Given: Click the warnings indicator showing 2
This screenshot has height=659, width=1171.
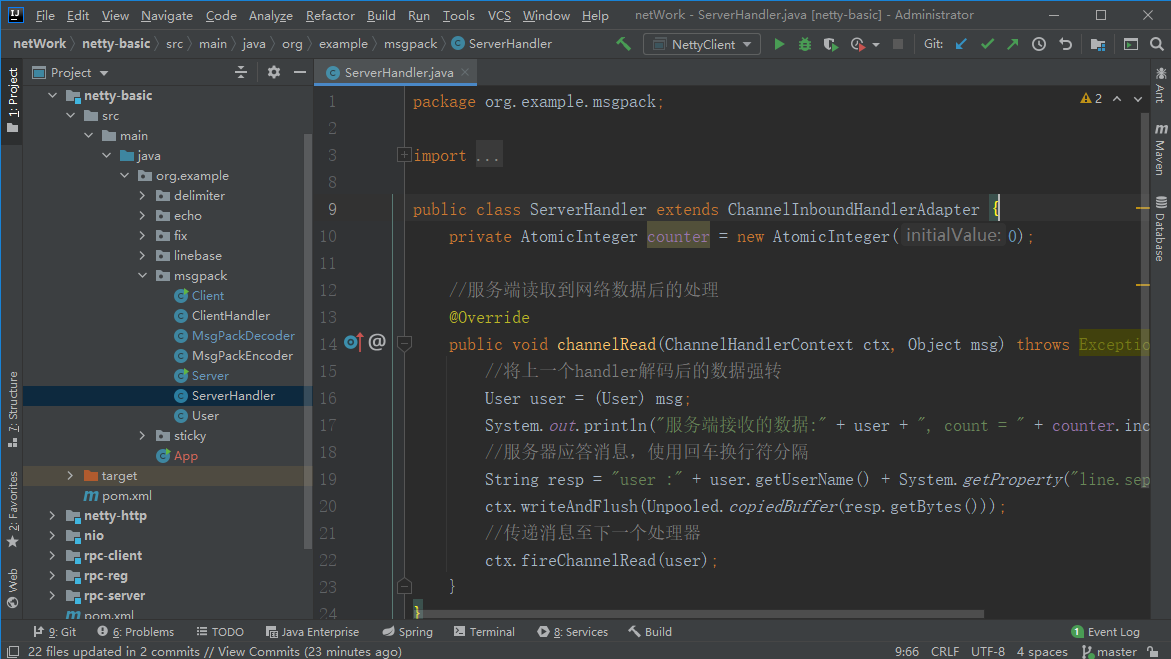Looking at the screenshot, I should point(1091,99).
